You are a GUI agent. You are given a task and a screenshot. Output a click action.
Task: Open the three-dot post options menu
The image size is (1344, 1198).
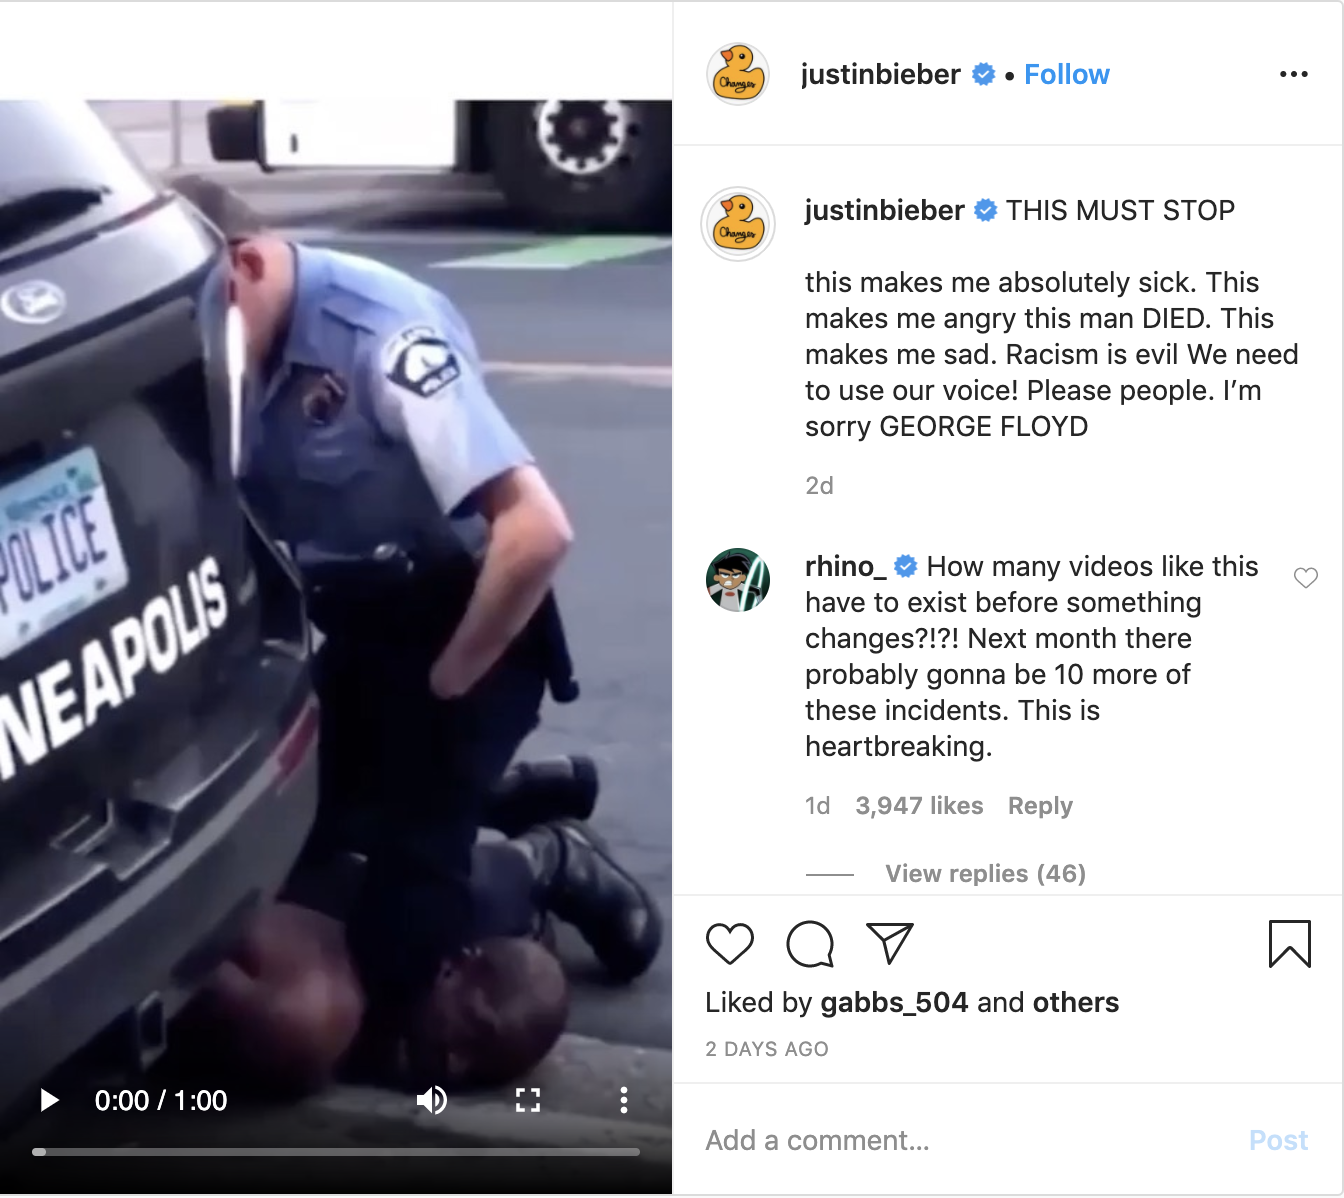click(1294, 74)
